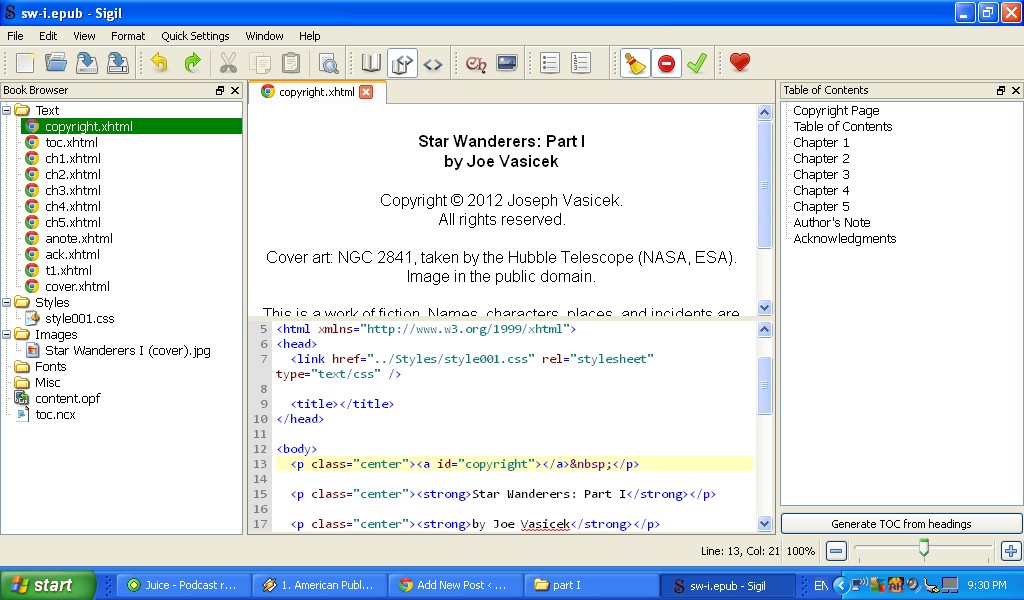Switch to Add New Post Chrome taskbar item

click(x=456, y=585)
